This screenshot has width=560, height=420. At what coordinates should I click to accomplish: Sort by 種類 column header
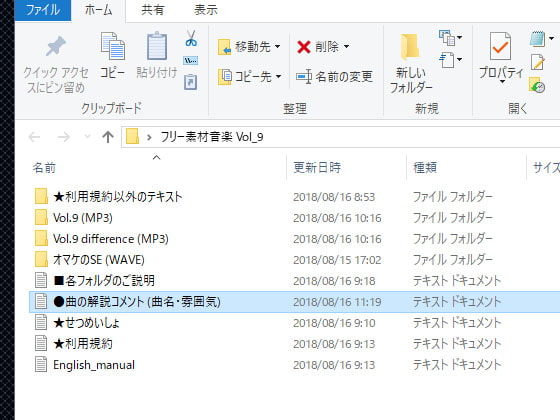[x=425, y=168]
